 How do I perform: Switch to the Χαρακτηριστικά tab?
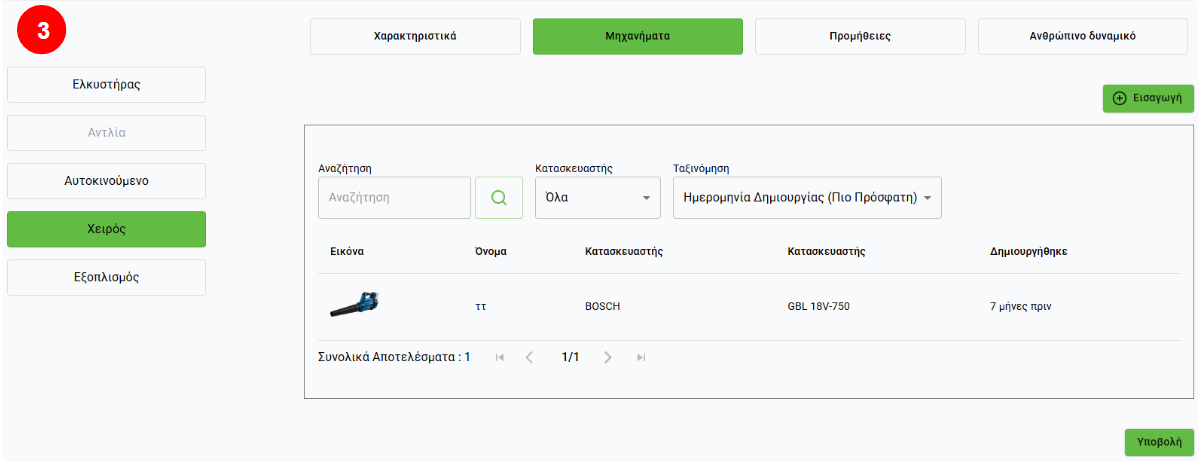pos(415,36)
